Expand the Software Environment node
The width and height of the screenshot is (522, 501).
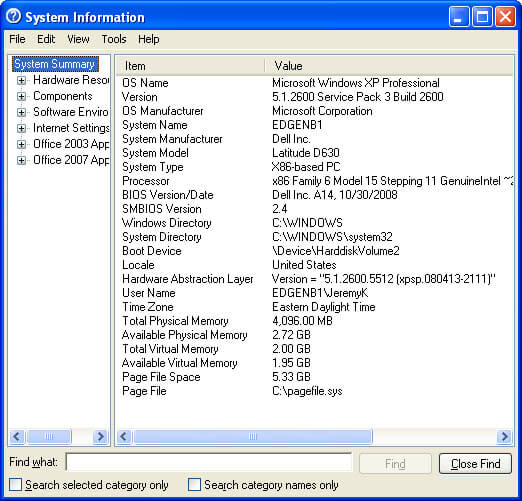21,112
